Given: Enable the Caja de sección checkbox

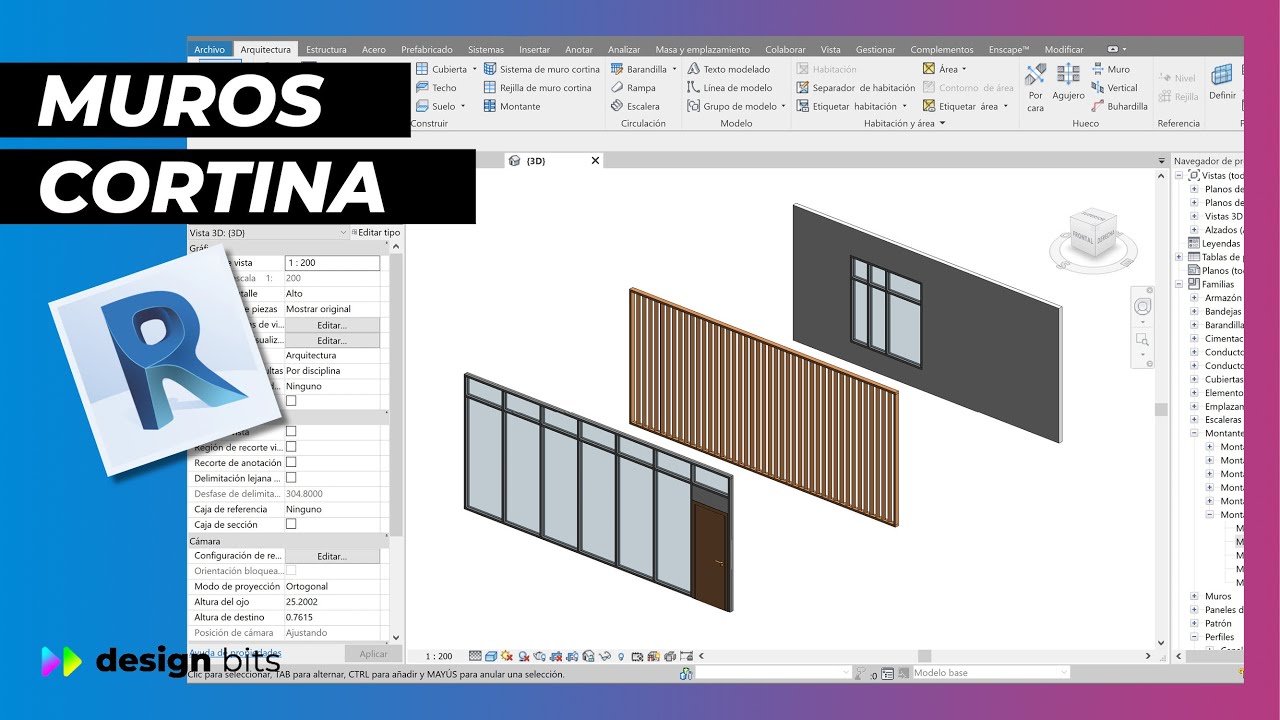Looking at the screenshot, I should (x=291, y=524).
